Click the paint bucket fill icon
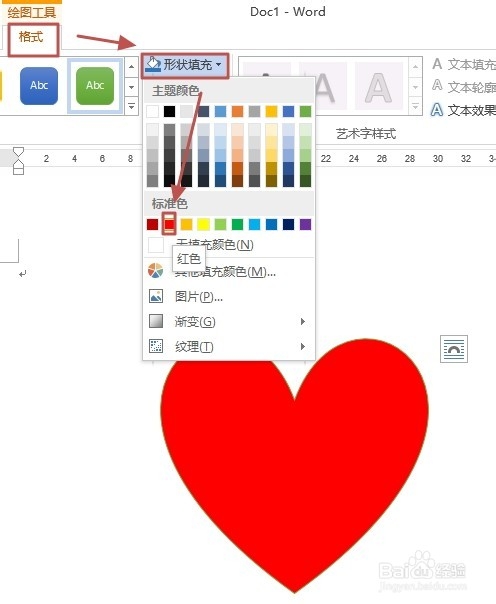This screenshot has width=496, height=604. tap(153, 65)
